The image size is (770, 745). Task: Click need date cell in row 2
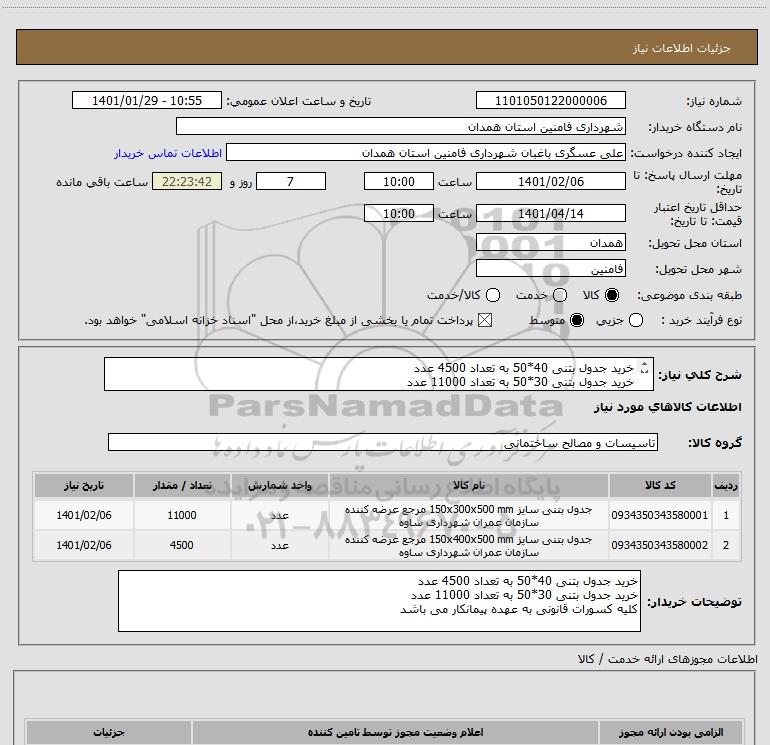click(83, 545)
